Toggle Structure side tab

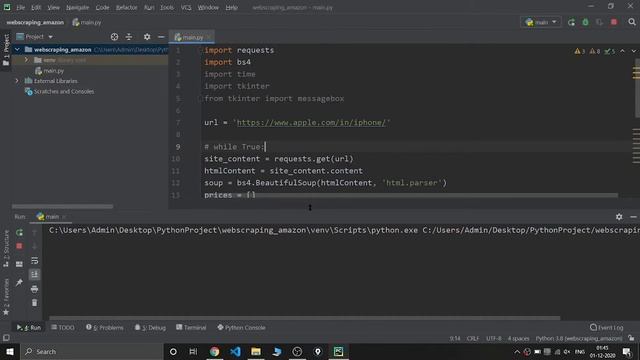tap(6, 248)
